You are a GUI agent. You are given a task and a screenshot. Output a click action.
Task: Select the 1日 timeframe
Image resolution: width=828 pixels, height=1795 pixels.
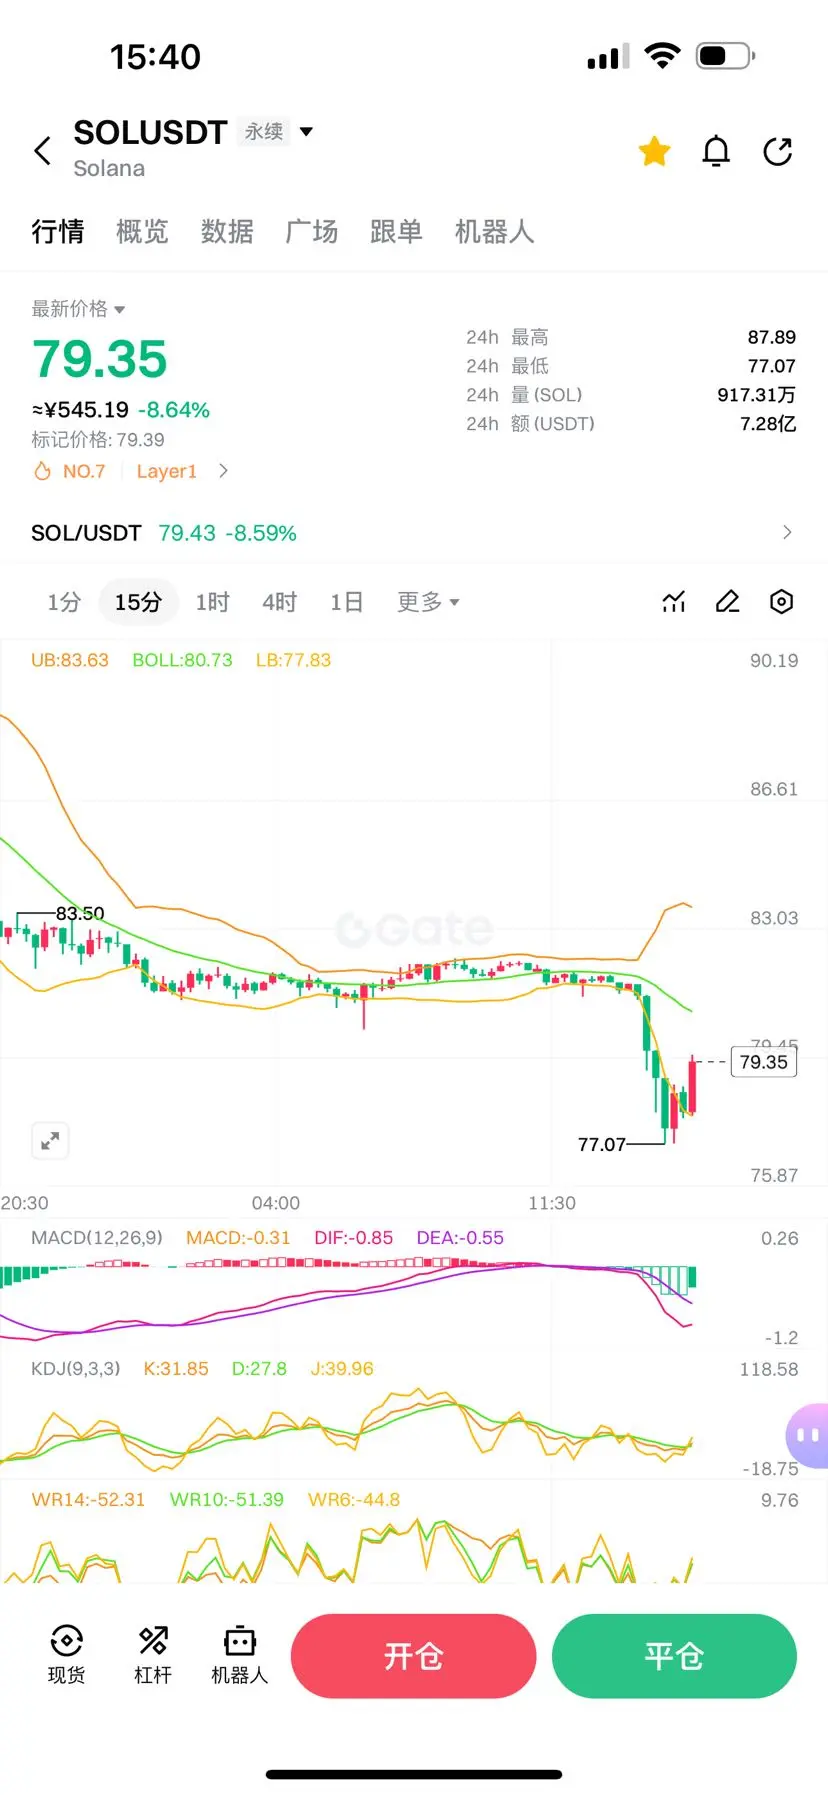(346, 602)
